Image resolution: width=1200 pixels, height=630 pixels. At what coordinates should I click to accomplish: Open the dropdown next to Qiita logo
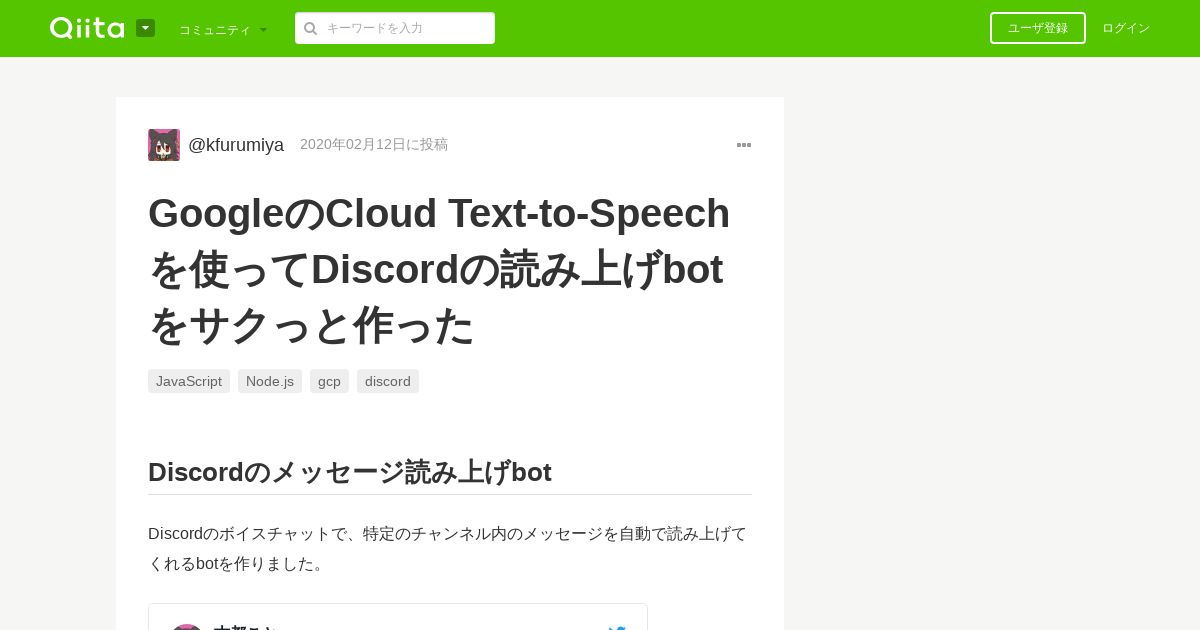pyautogui.click(x=145, y=28)
